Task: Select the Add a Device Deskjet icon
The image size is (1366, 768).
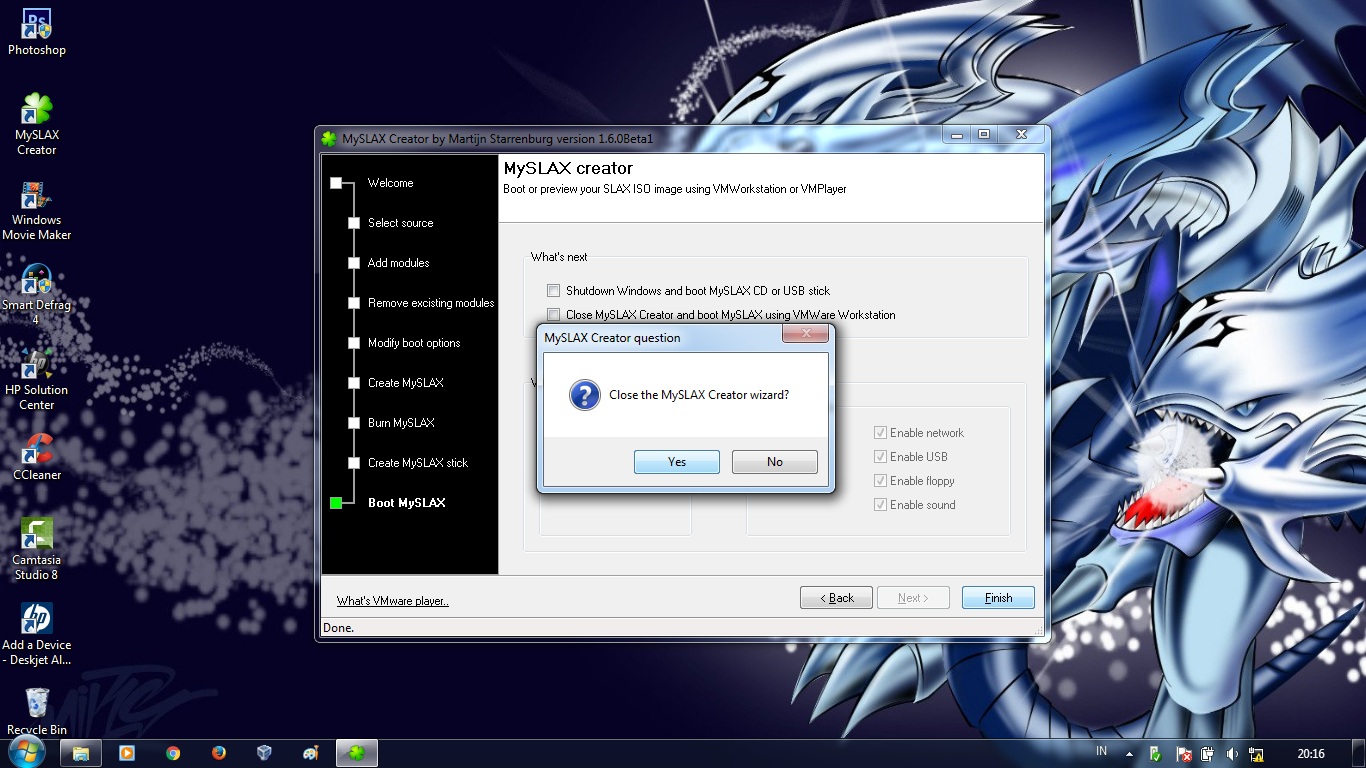Action: tap(36, 634)
